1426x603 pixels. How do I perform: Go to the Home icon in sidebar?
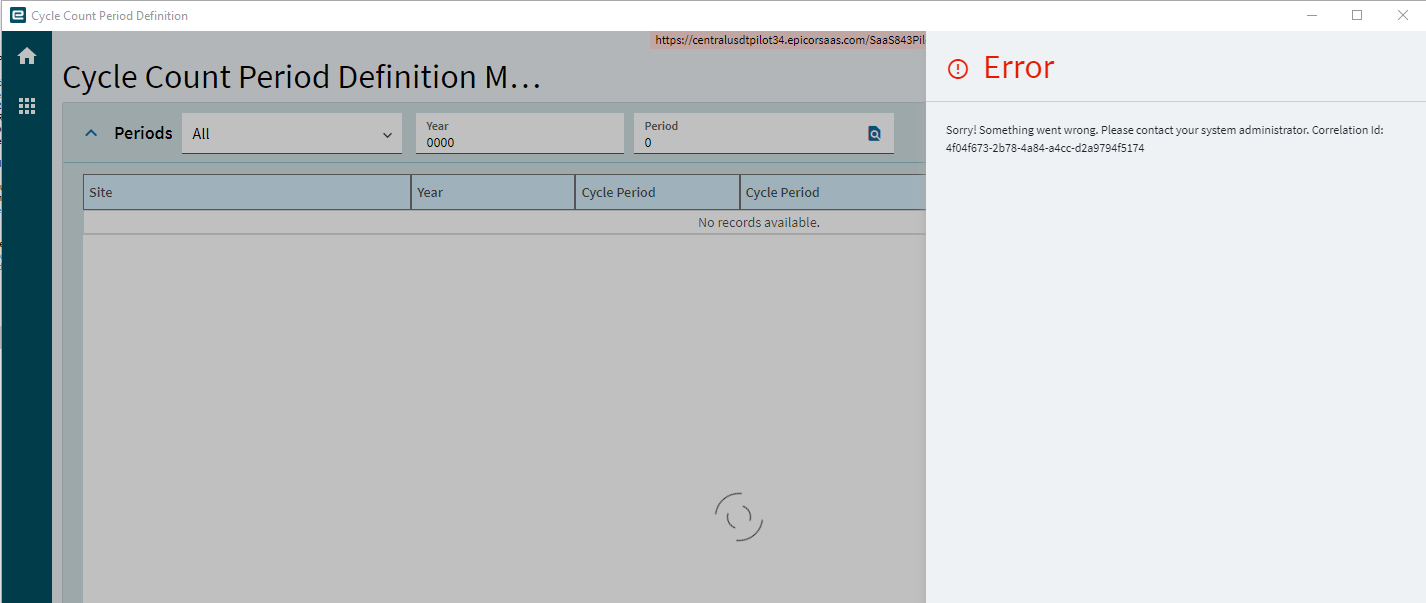tap(27, 57)
